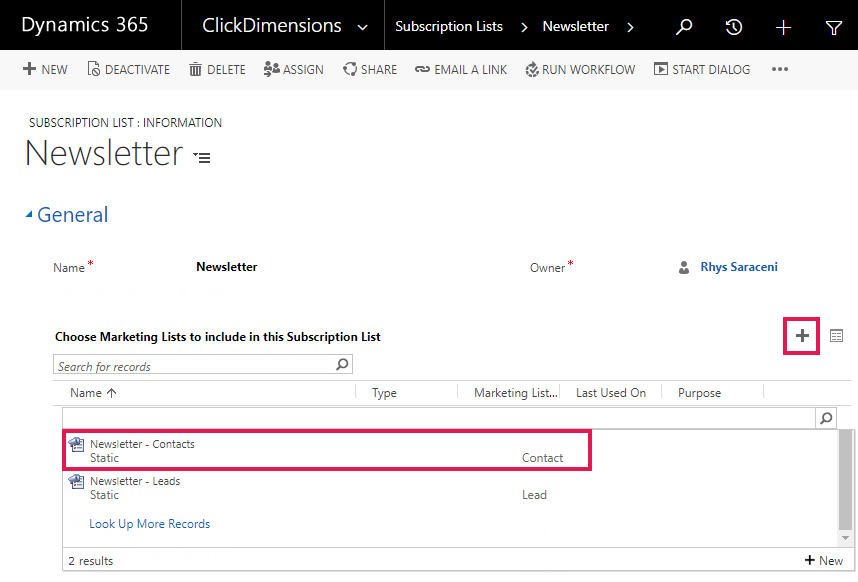This screenshot has height=582, width=858.
Task: Sort by Type column header
Action: pos(384,393)
